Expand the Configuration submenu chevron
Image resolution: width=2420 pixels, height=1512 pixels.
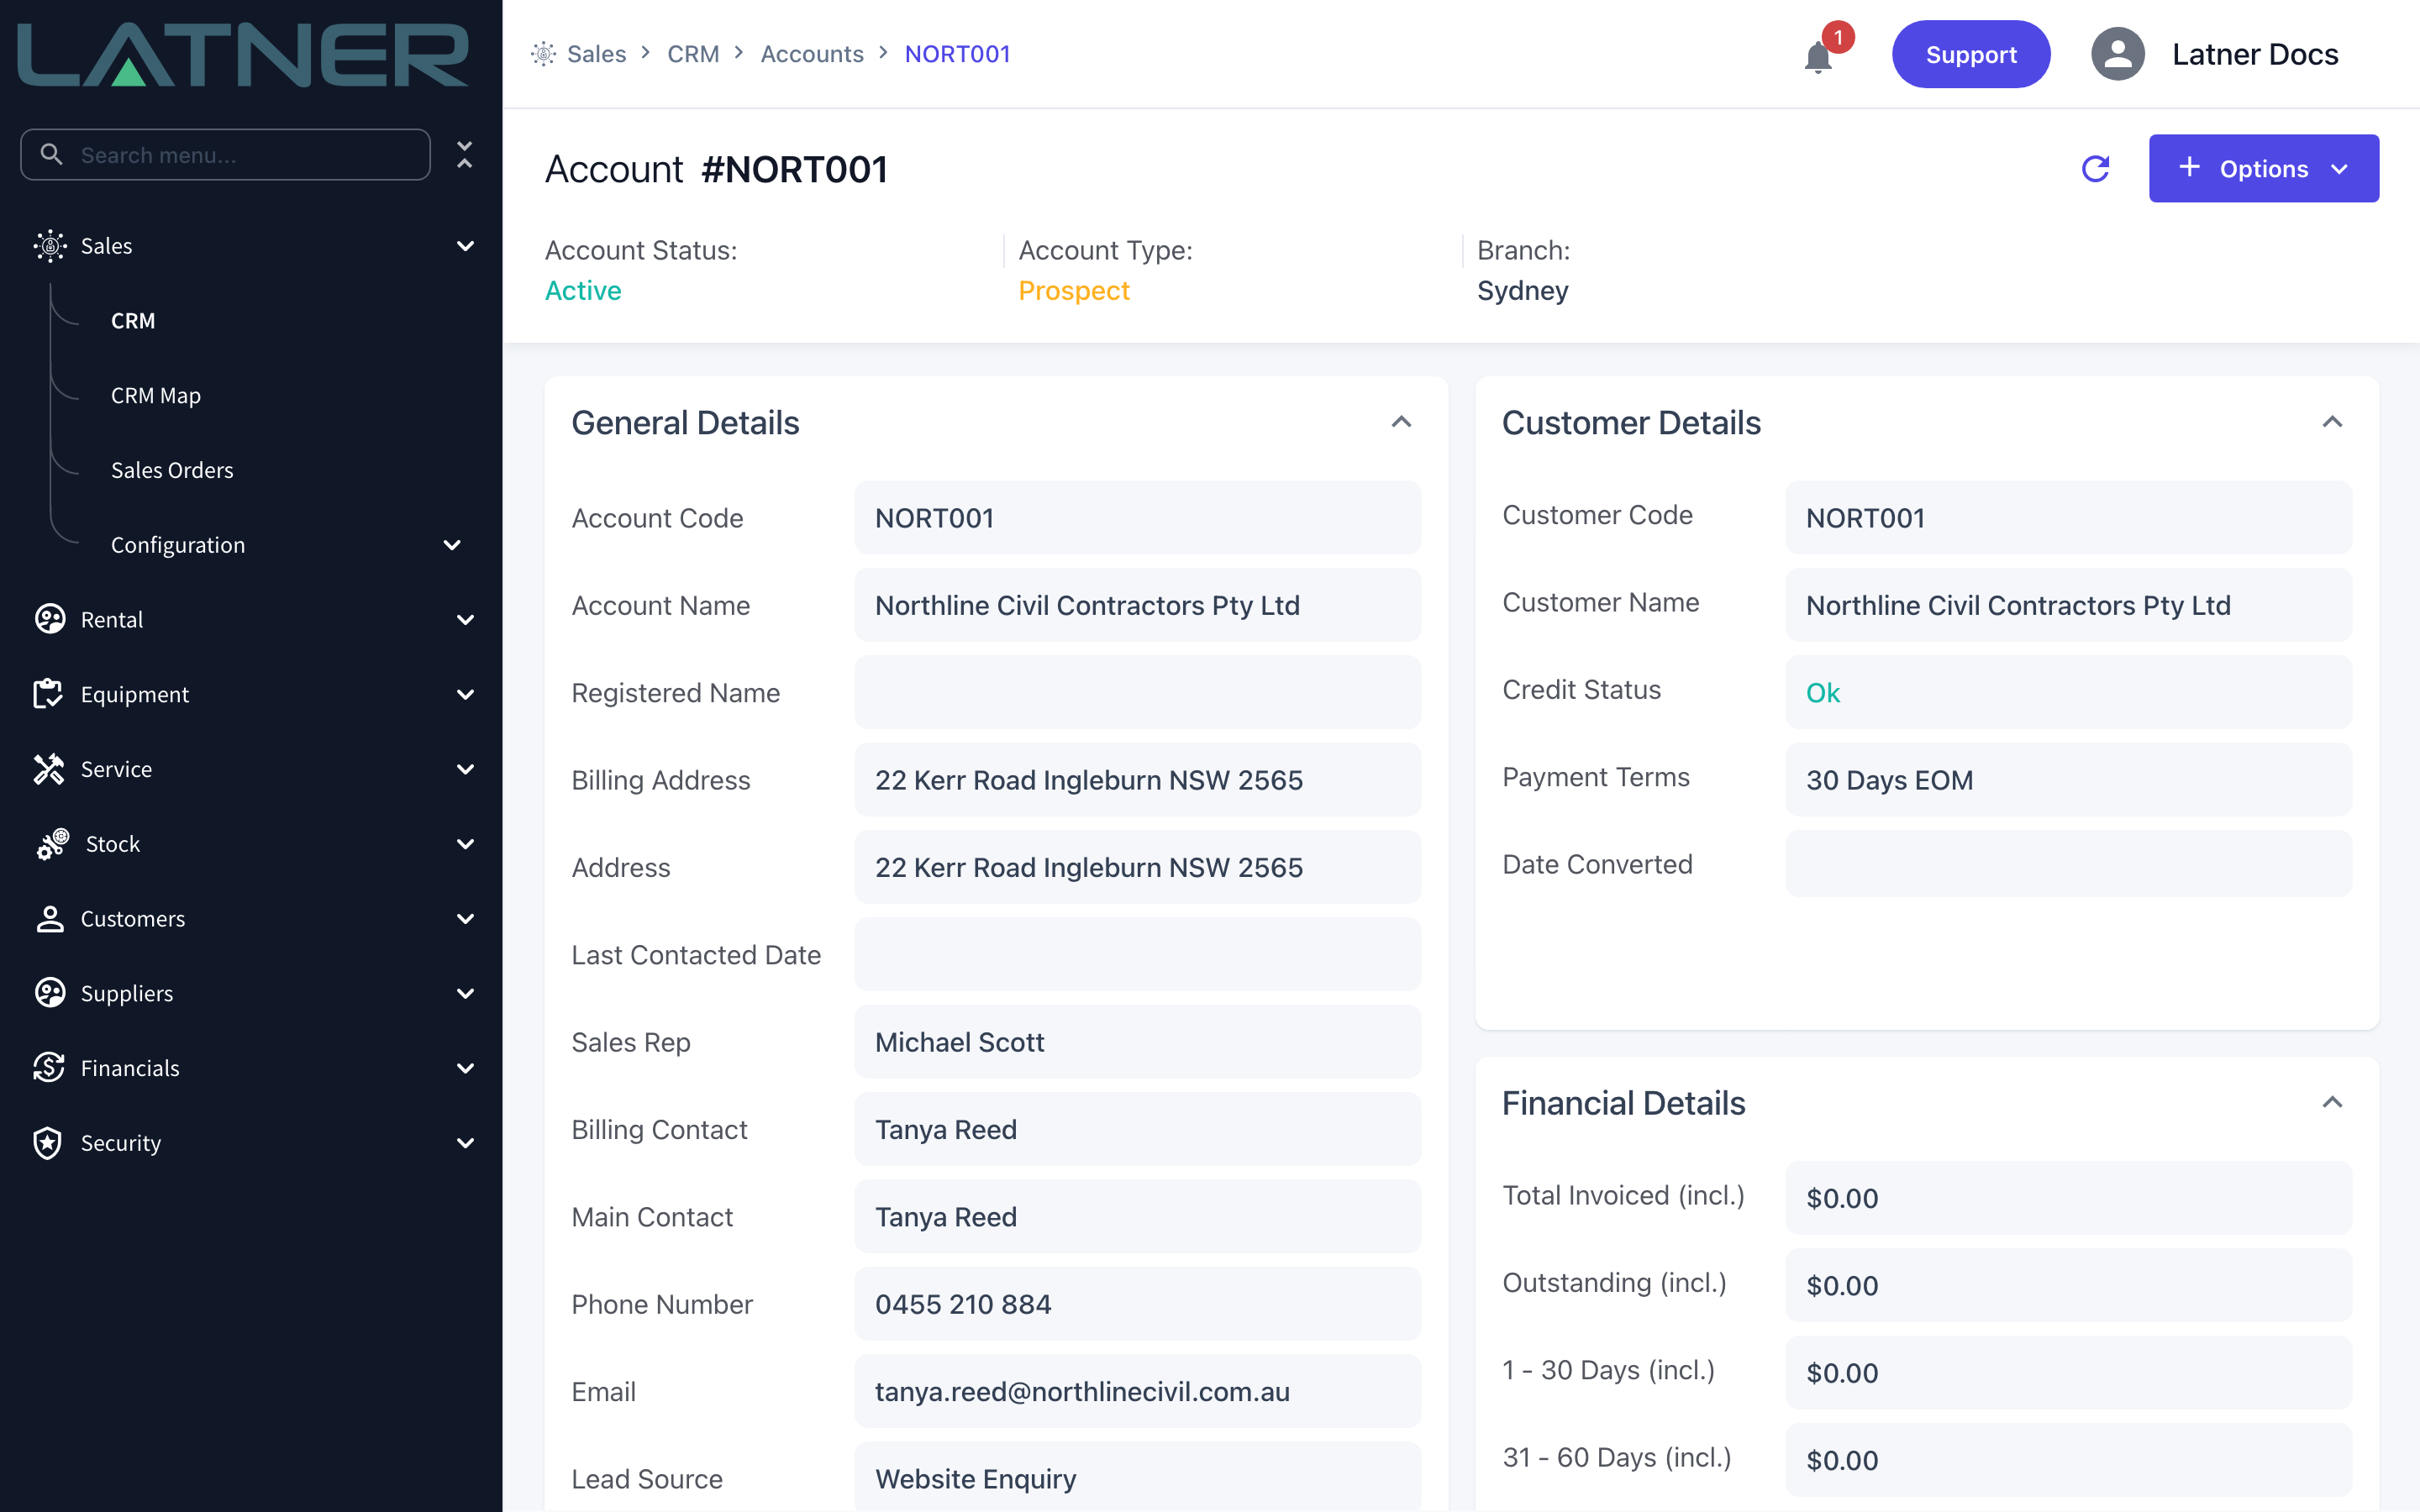pos(452,545)
